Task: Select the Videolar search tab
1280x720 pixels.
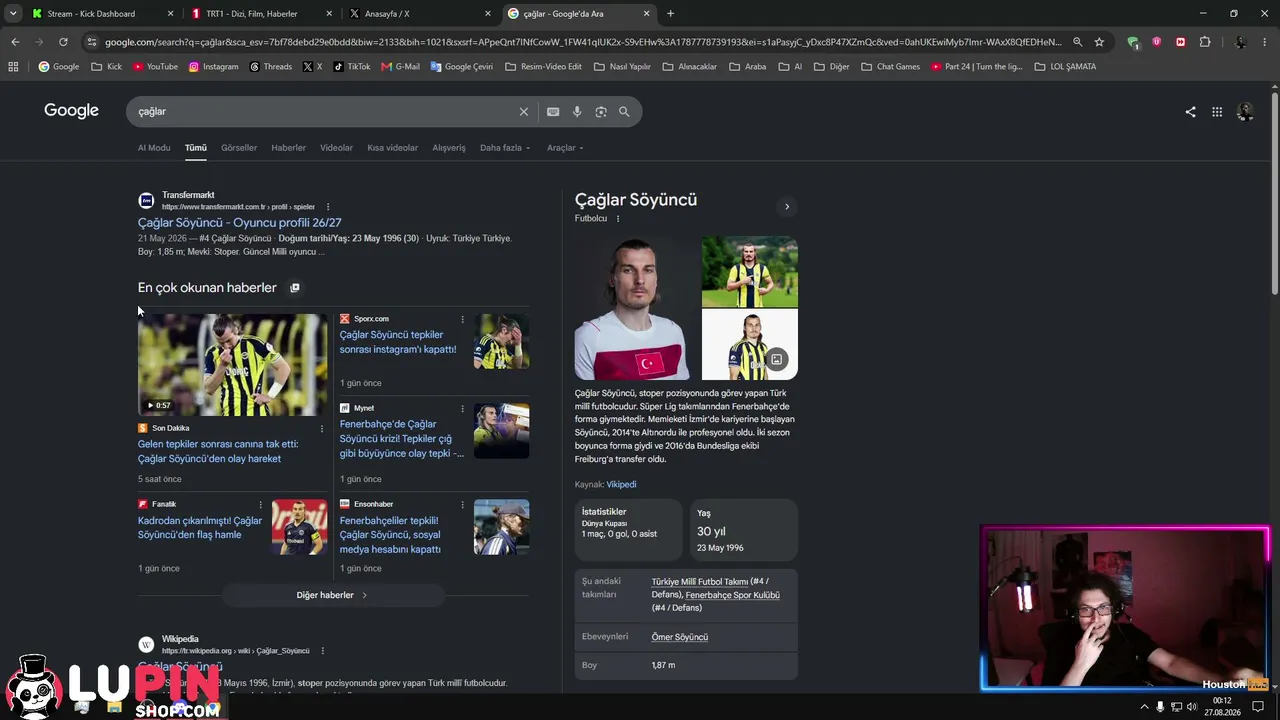Action: click(336, 148)
